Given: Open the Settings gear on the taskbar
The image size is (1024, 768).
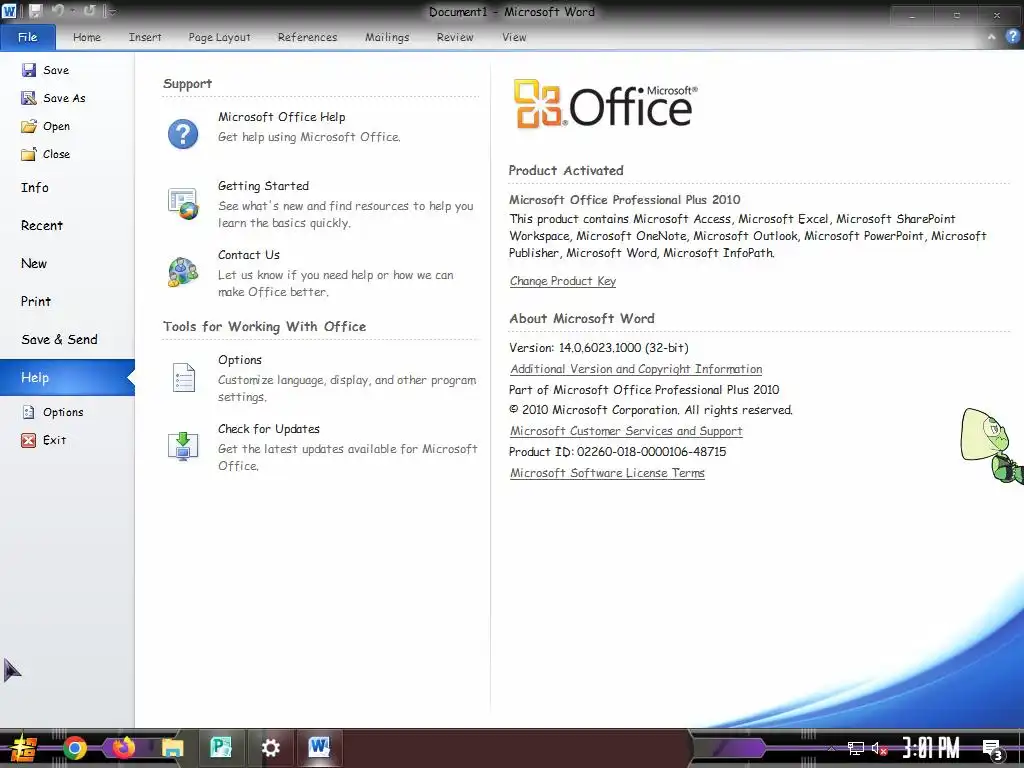Looking at the screenshot, I should (x=270, y=748).
